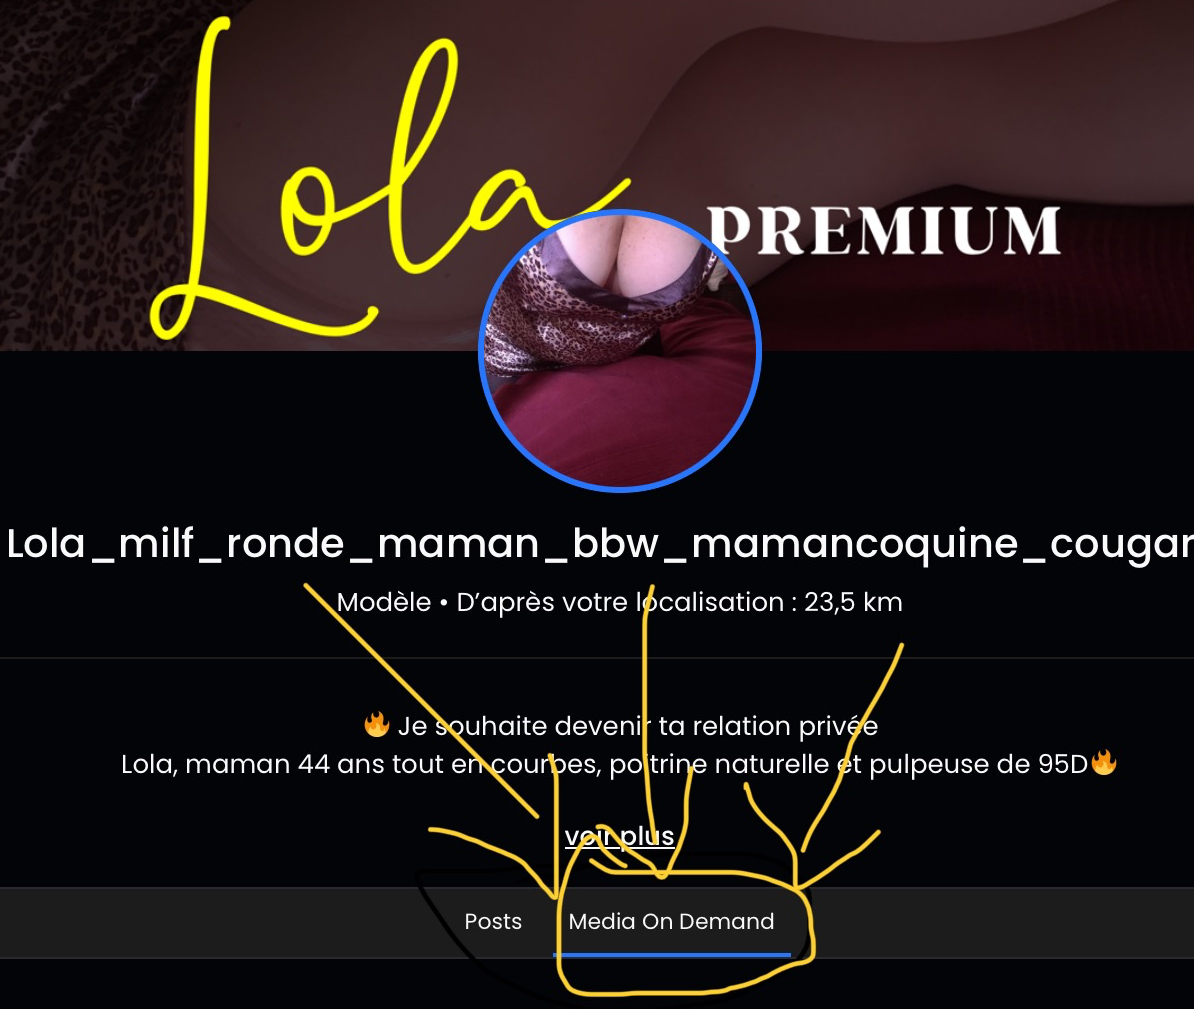
Task: Click the bio line starting Lola, maman 44 ans
Action: pos(605,764)
